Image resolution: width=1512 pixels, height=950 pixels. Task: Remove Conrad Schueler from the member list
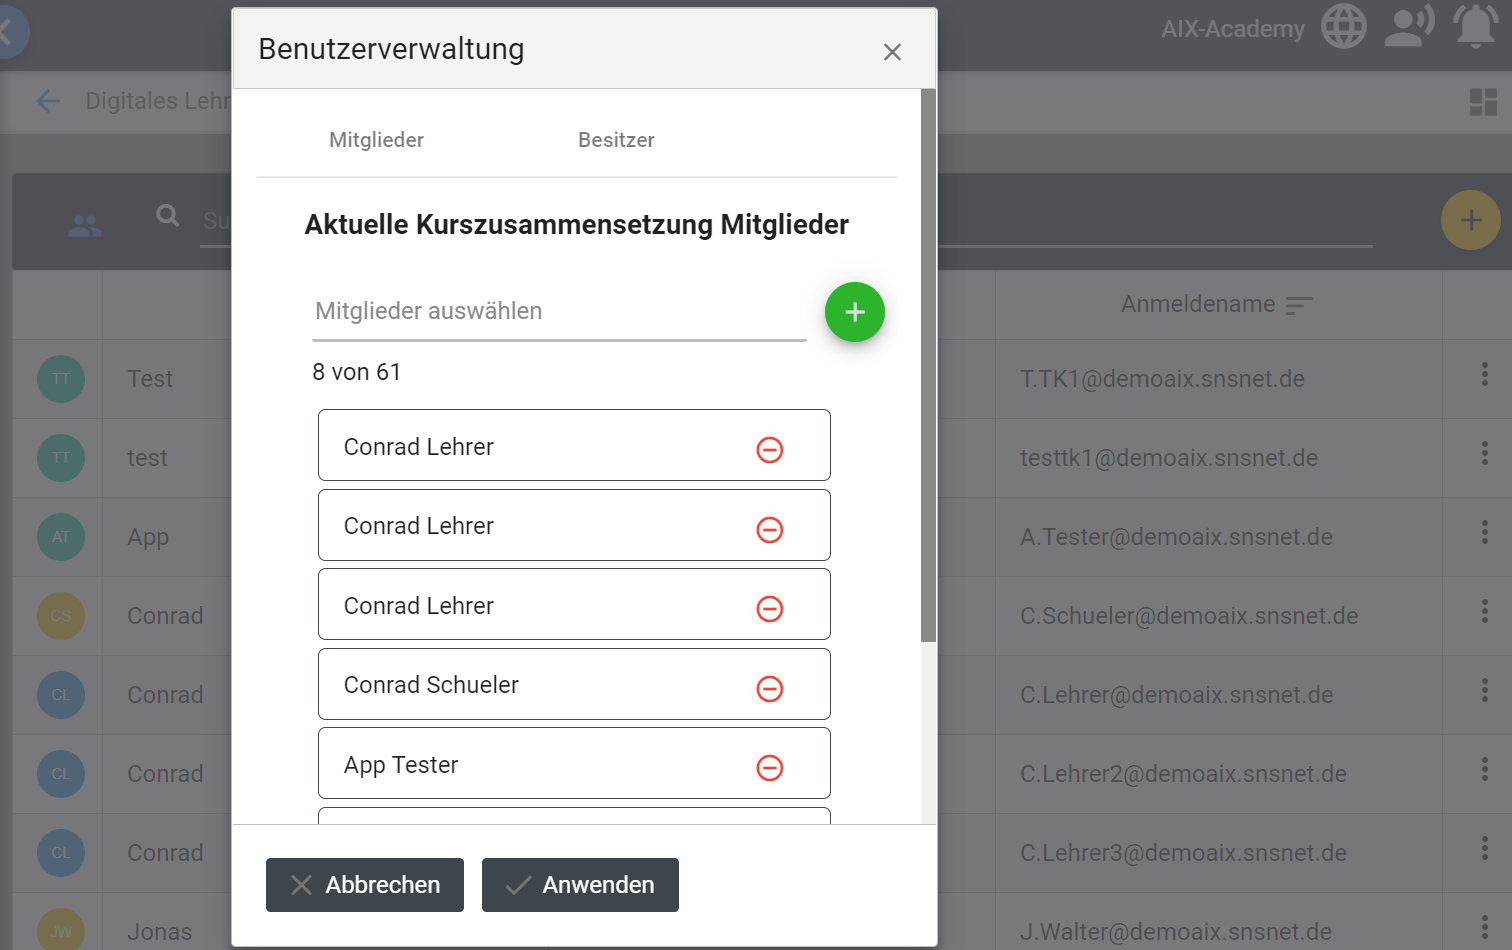[x=769, y=689]
